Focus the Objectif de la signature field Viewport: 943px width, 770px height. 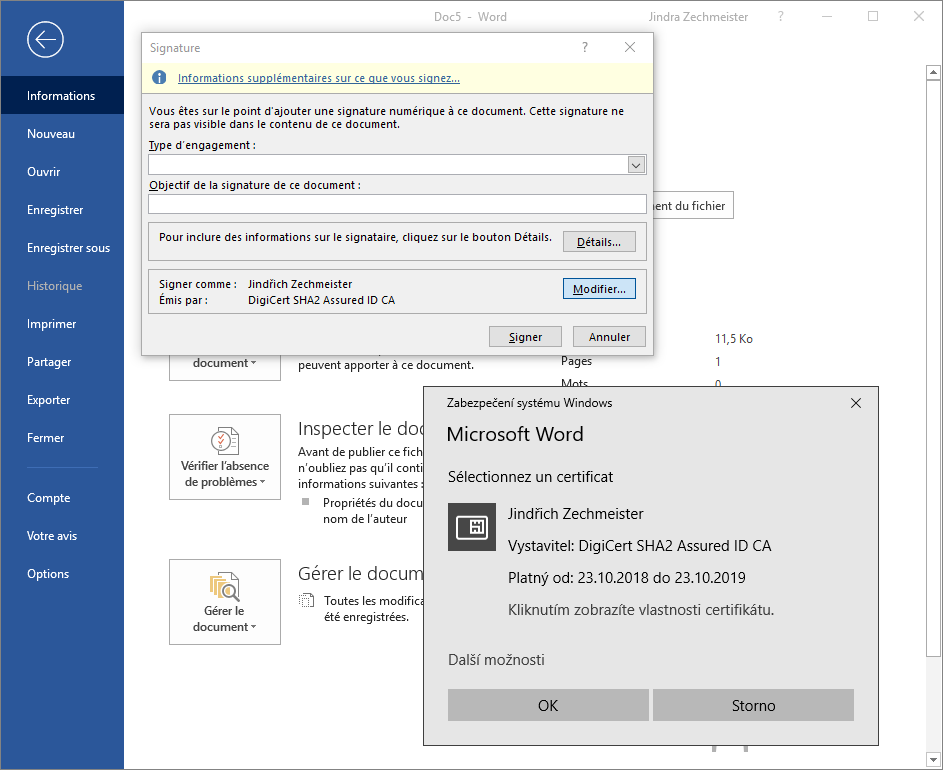tap(397, 204)
